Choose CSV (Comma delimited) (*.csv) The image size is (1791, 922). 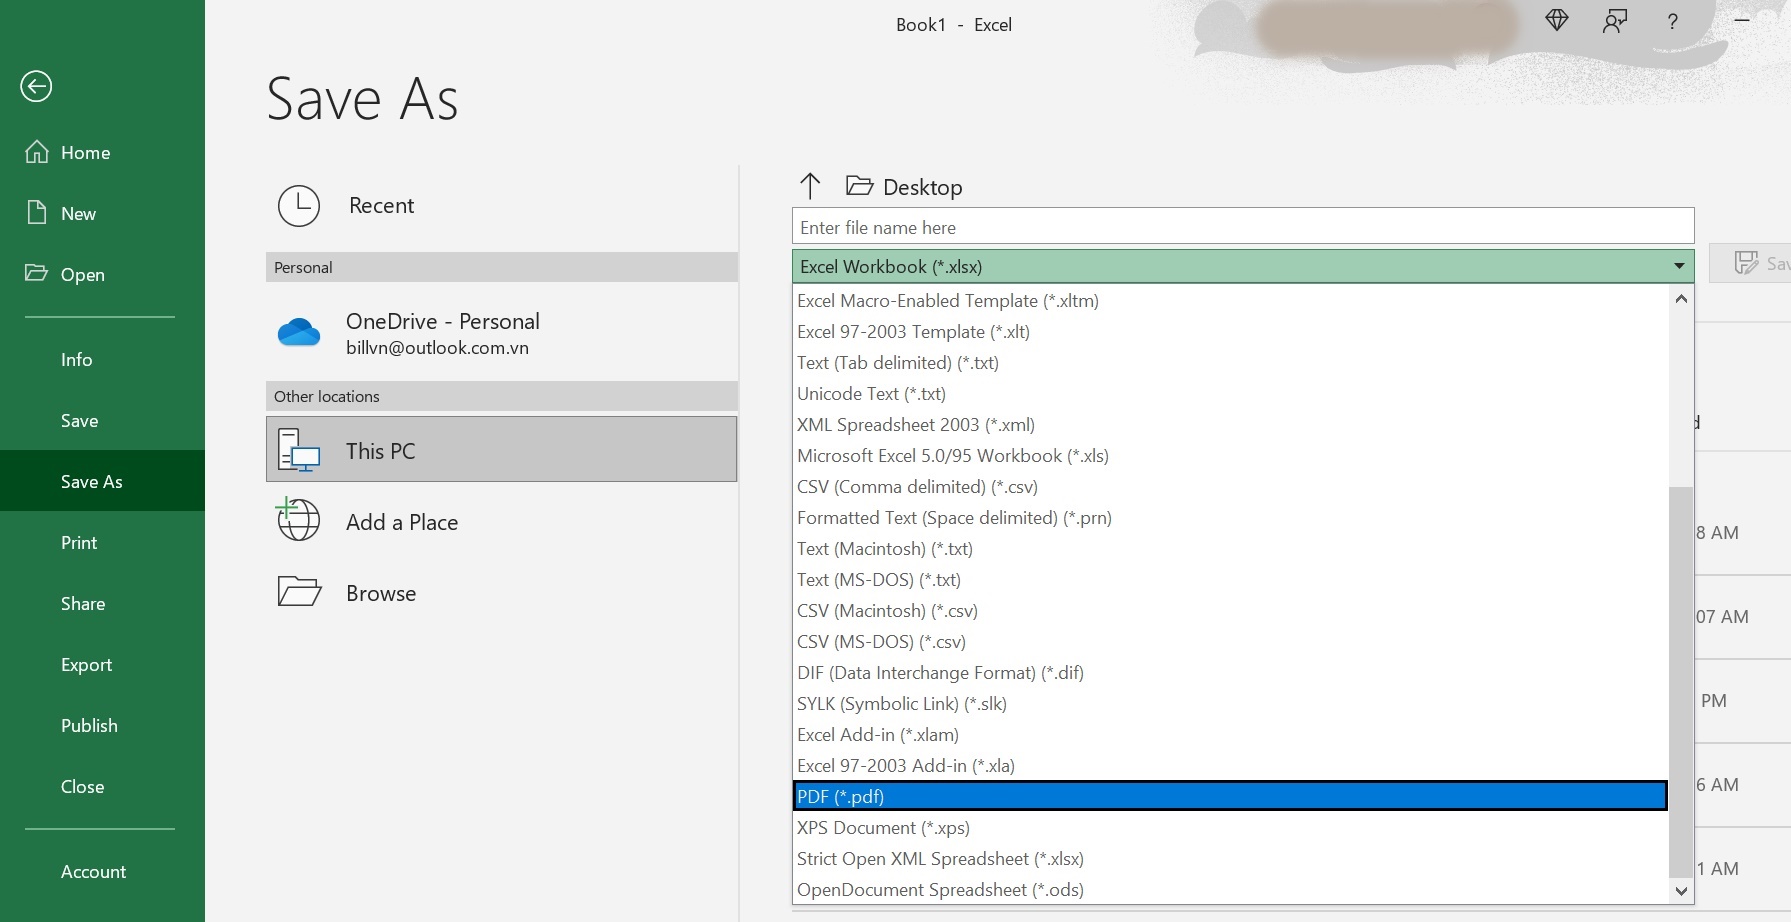click(1230, 486)
